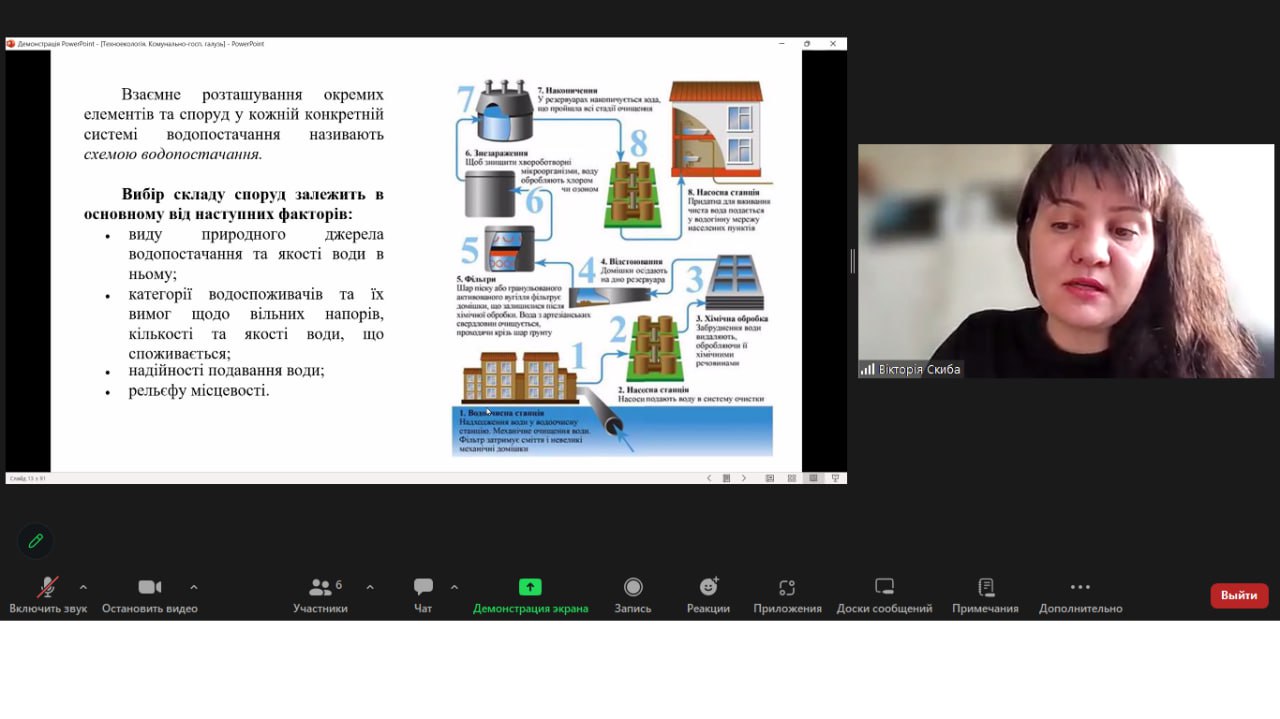Go to previous slide in PowerPoint status bar
The image size is (1280, 719).
tap(709, 478)
